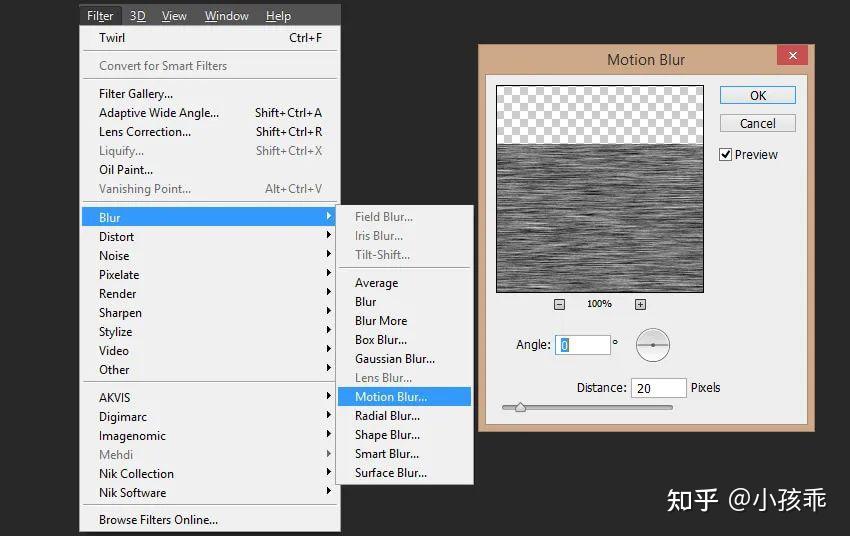
Task: Choose the plain Blur filter in submenu
Action: (x=404, y=302)
